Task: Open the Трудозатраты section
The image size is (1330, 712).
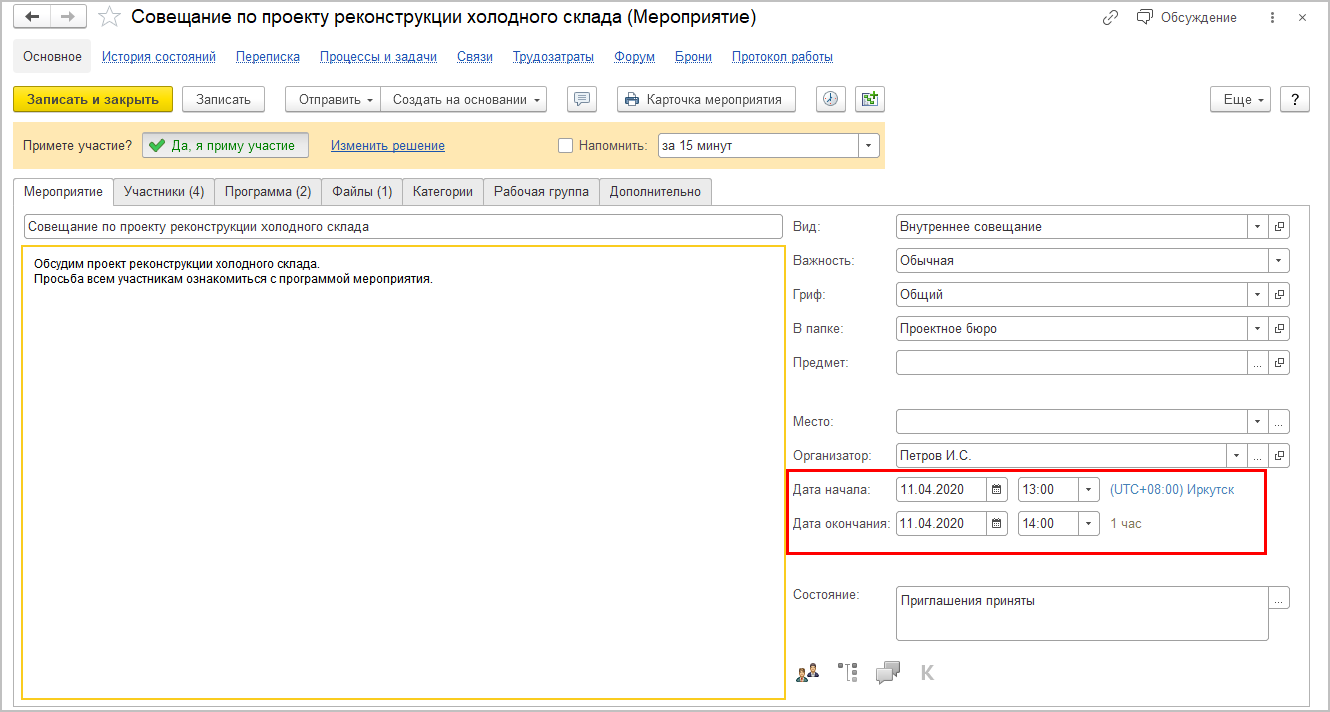Action: tap(554, 57)
